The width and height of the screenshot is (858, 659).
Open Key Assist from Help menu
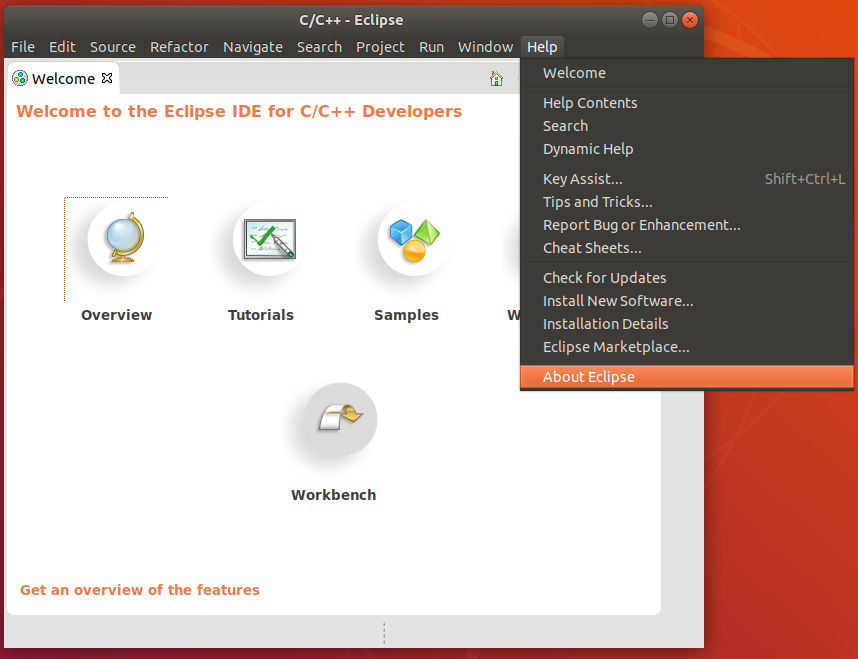(687, 179)
